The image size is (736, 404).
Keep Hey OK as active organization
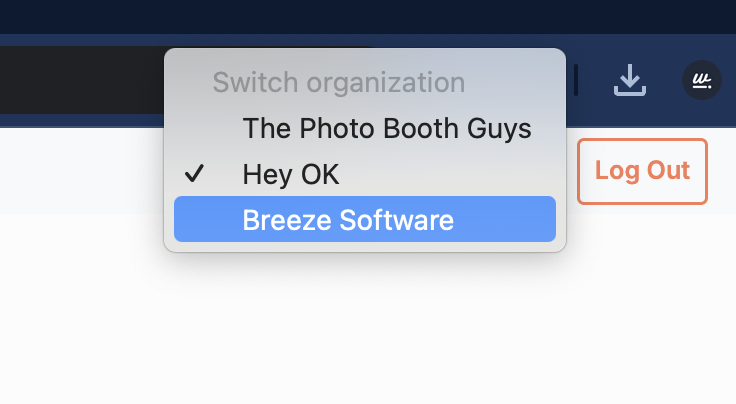point(290,175)
